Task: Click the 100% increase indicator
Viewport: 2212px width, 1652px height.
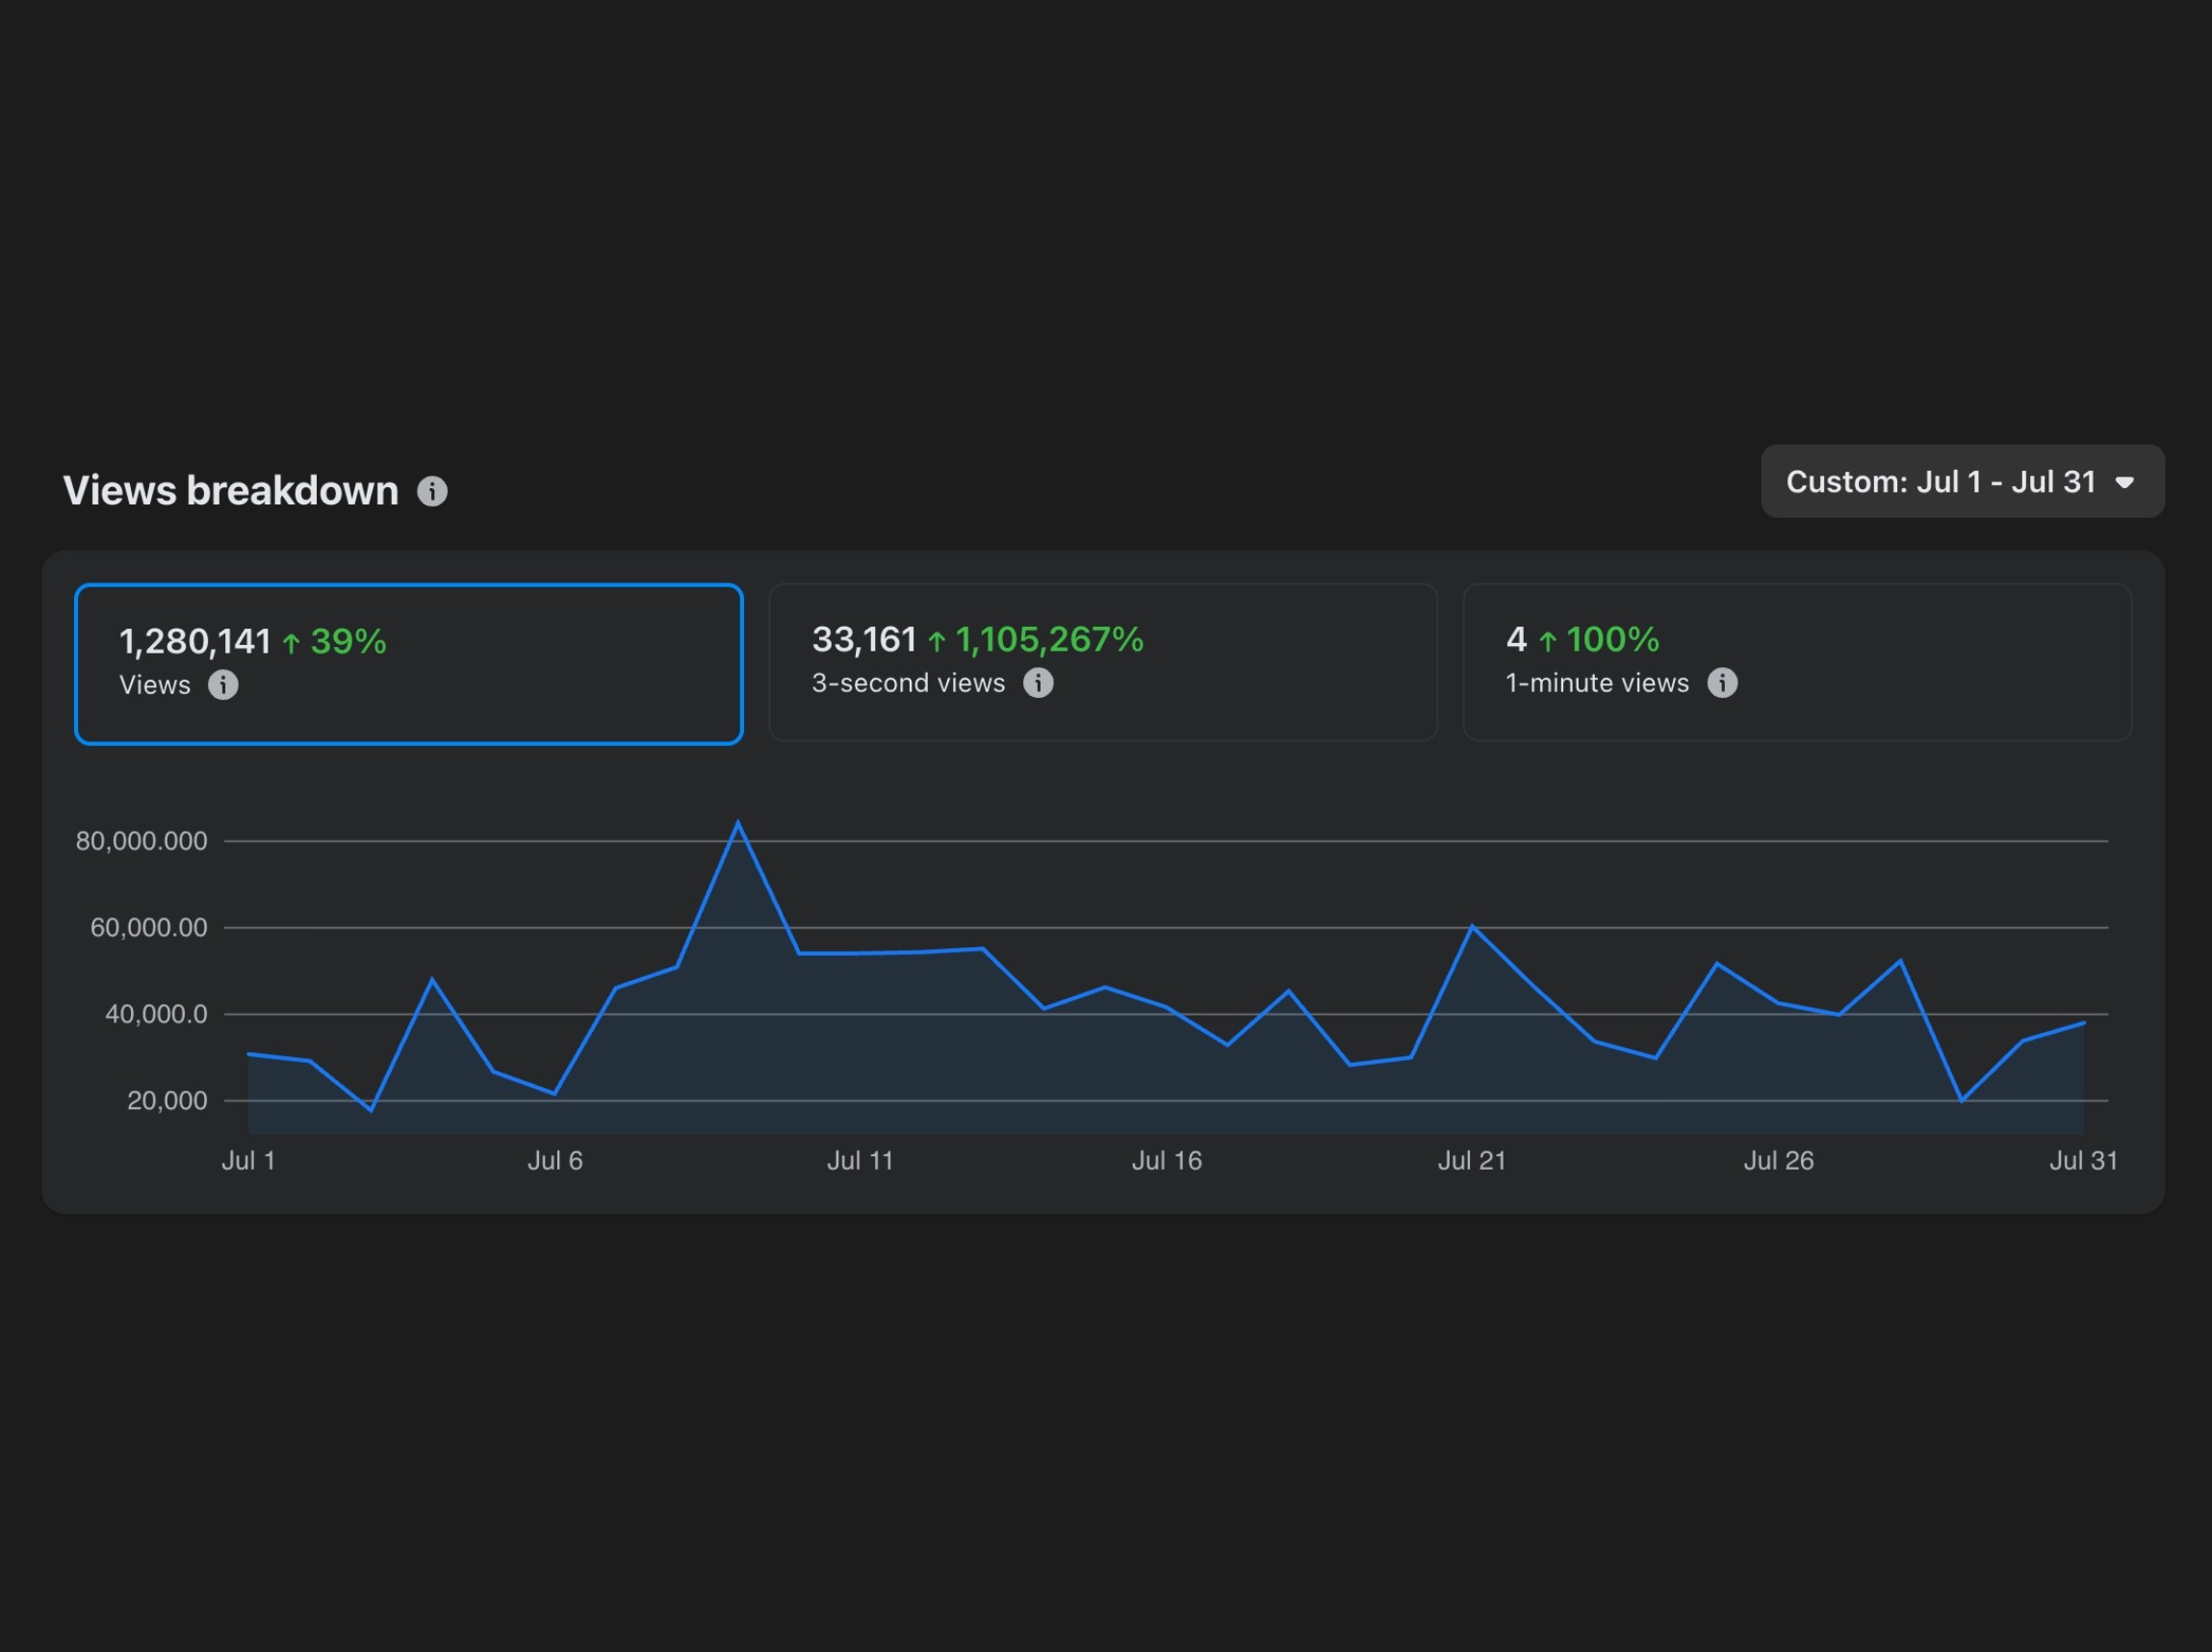Action: [1611, 640]
